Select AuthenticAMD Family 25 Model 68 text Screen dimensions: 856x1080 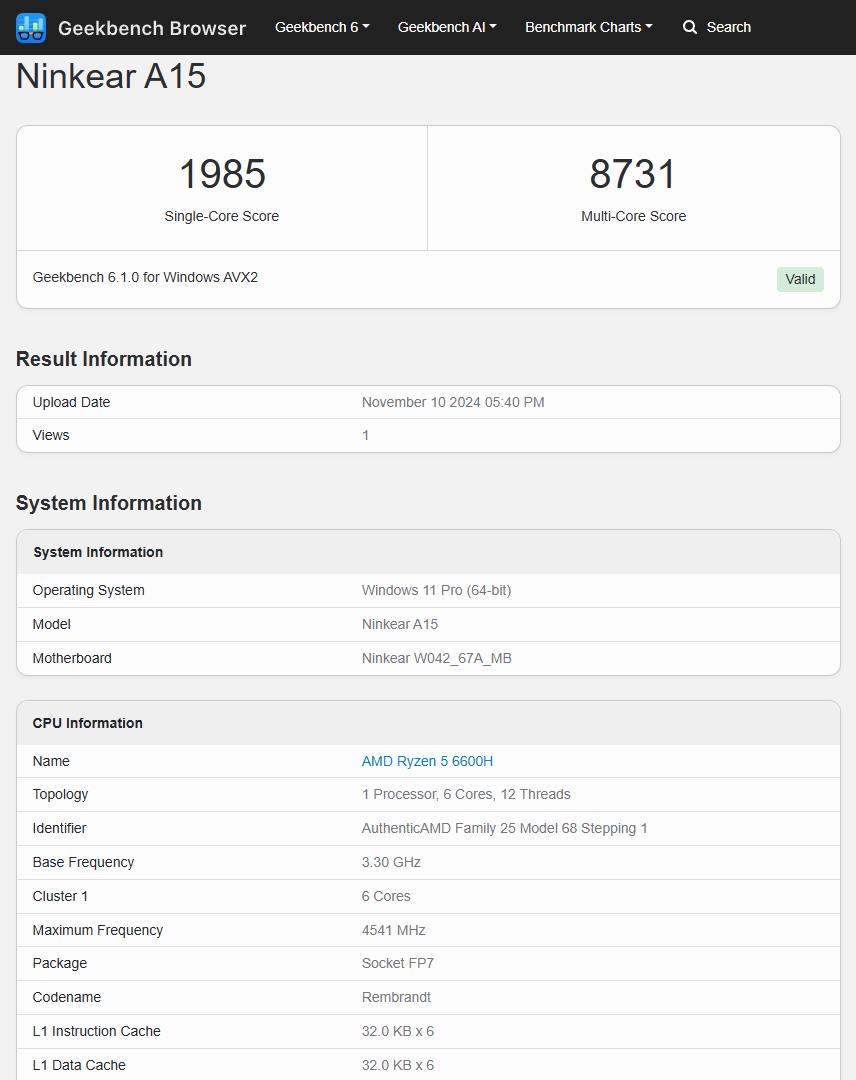coord(505,828)
